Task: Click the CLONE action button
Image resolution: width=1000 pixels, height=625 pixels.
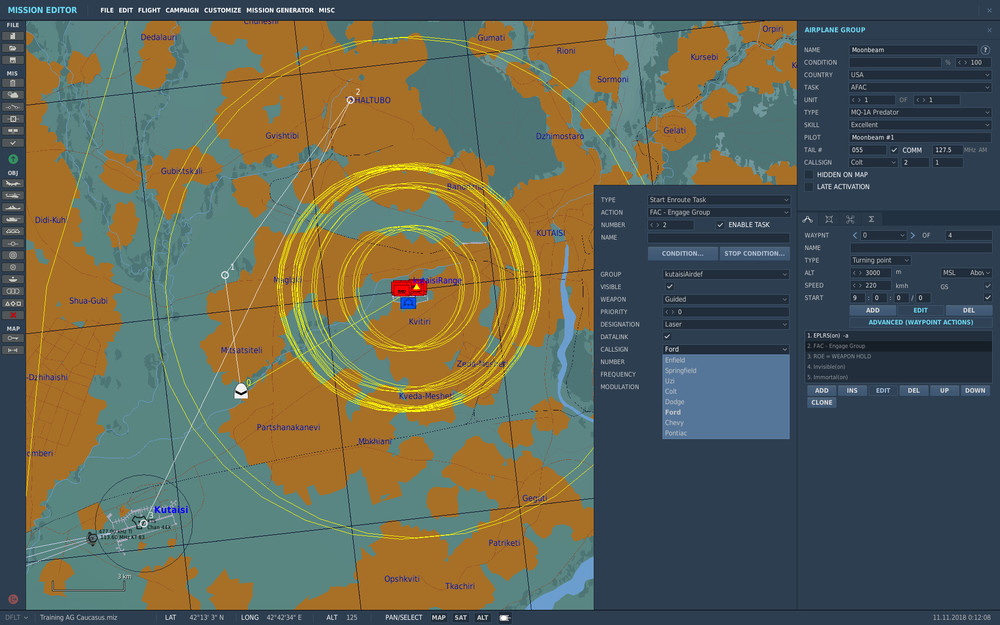Action: click(x=821, y=402)
